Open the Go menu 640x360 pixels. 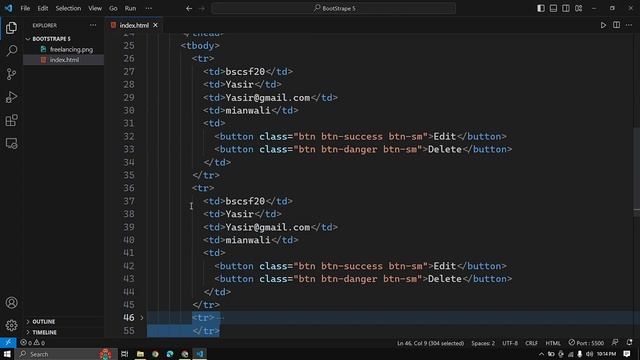coord(113,8)
